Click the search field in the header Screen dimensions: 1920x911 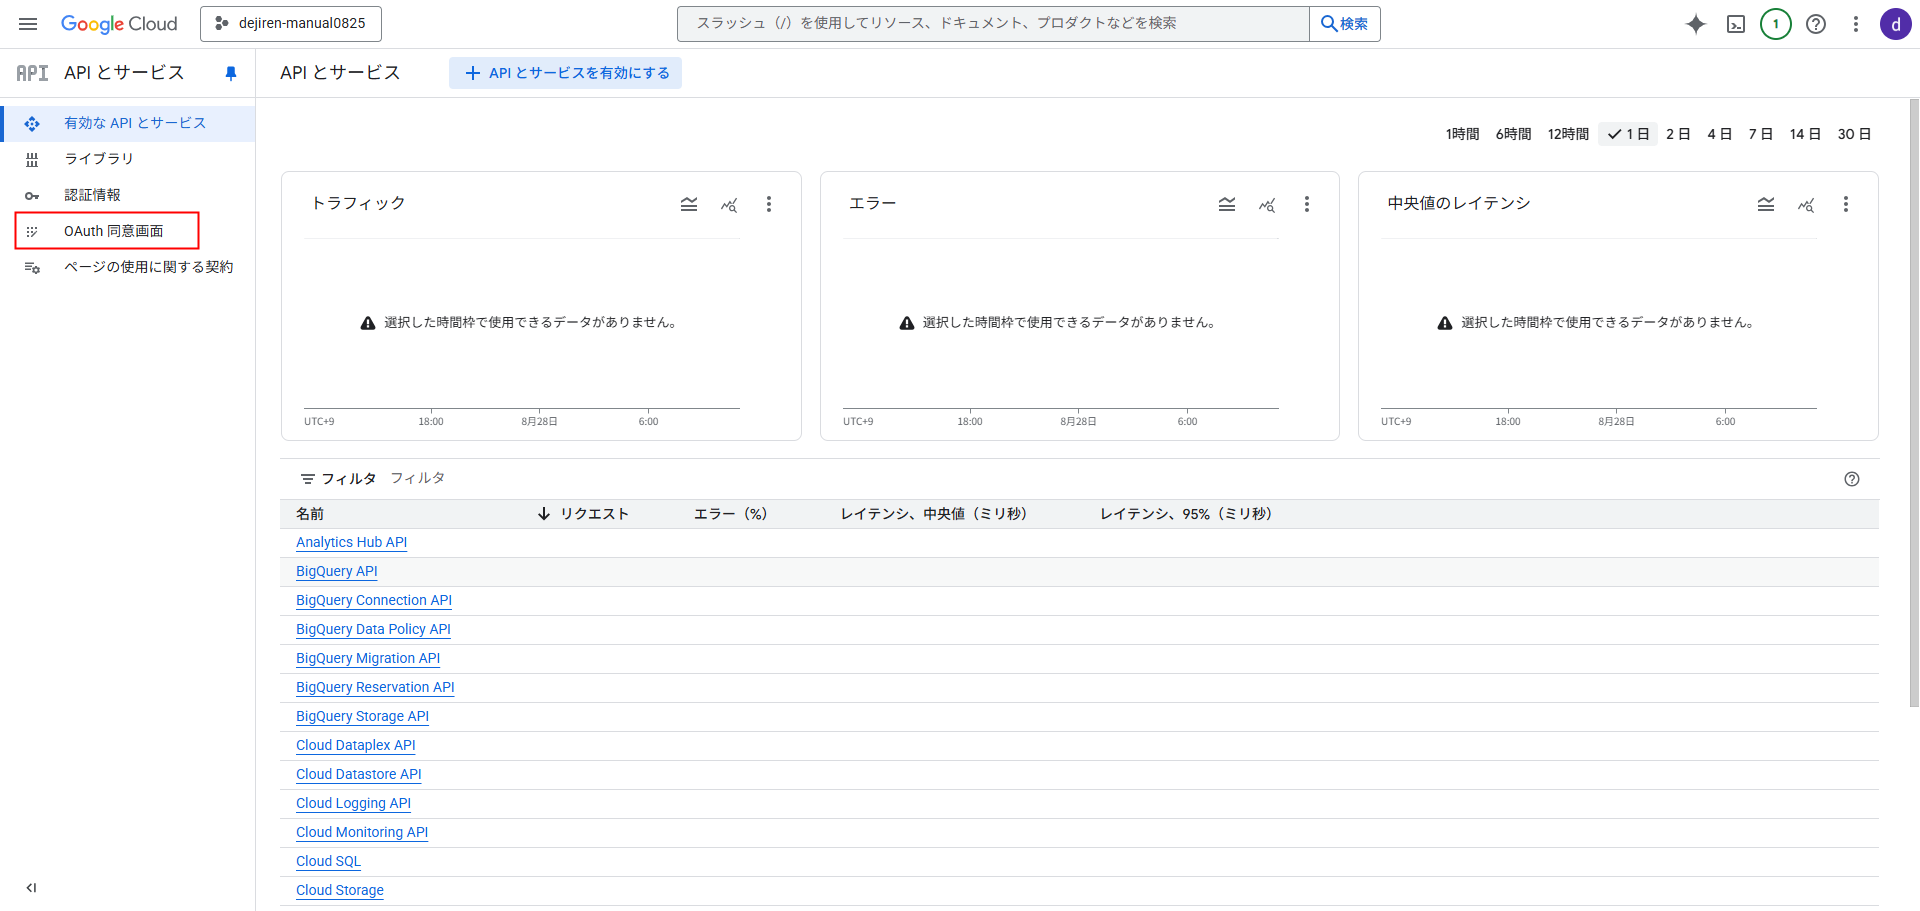992,23
